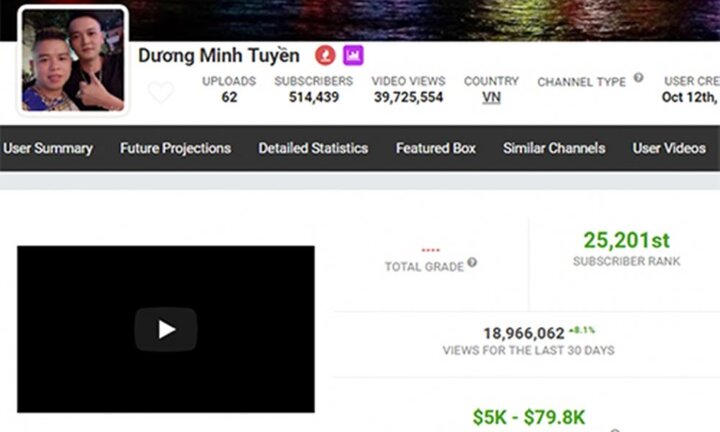The width and height of the screenshot is (720, 432).
Task: Click the Channel Type label
Action: (581, 82)
